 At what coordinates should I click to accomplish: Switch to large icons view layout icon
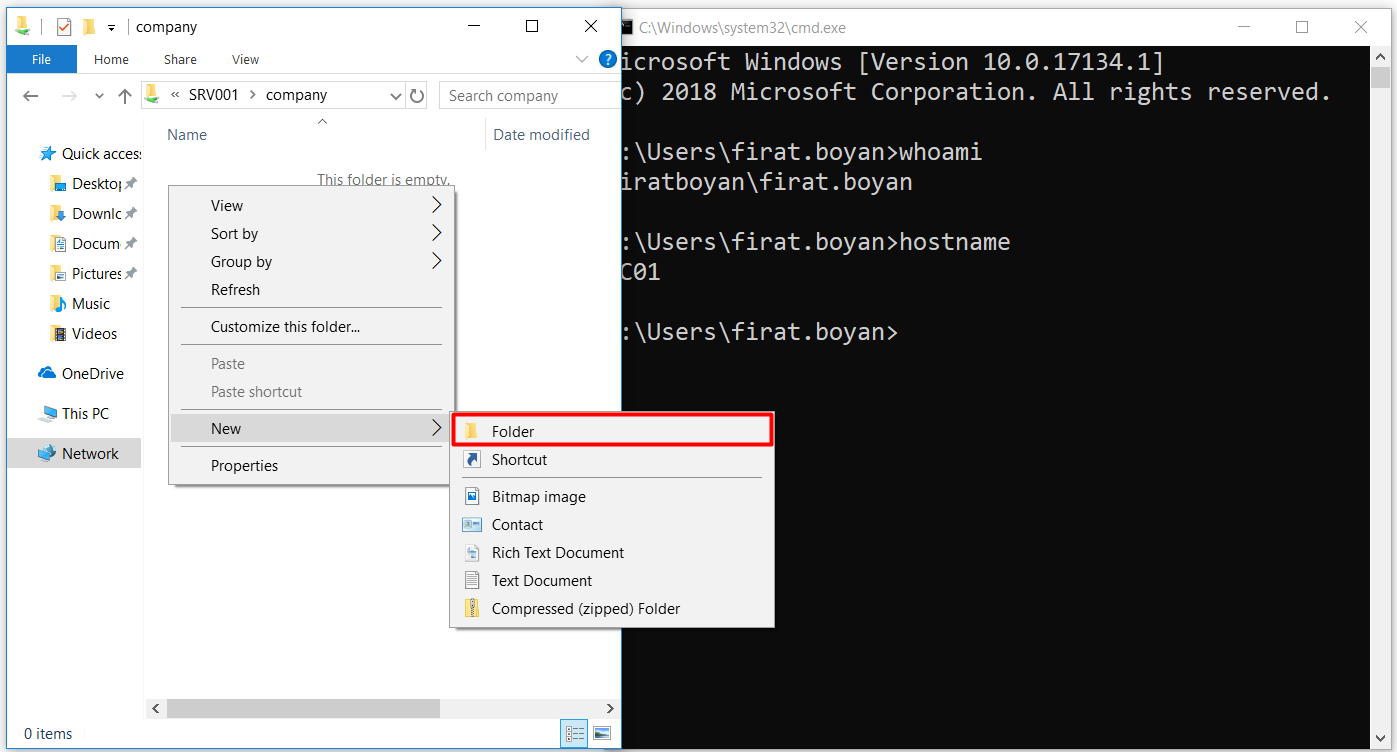601,734
